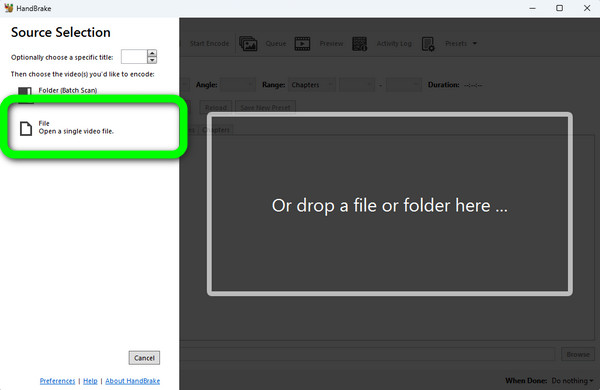Click the destination path field
This screenshot has height=390, width=600.
click(x=367, y=354)
